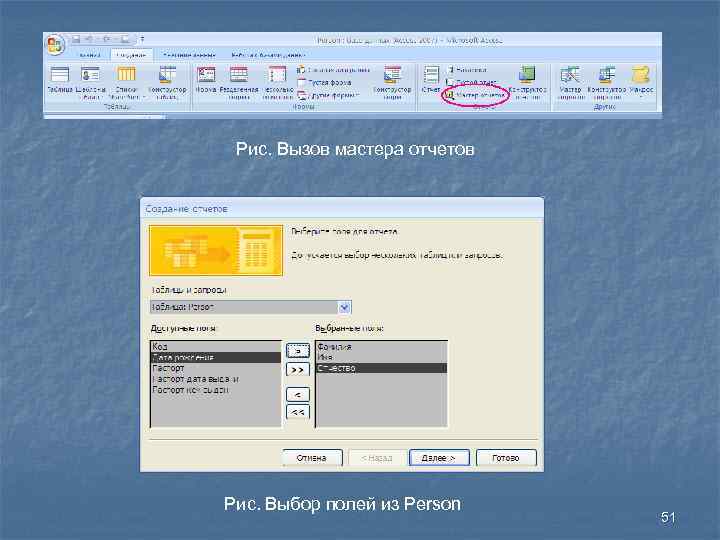Open Списки SharePoint lists button
Viewport: 720px width, 540px height.
pos(126,83)
